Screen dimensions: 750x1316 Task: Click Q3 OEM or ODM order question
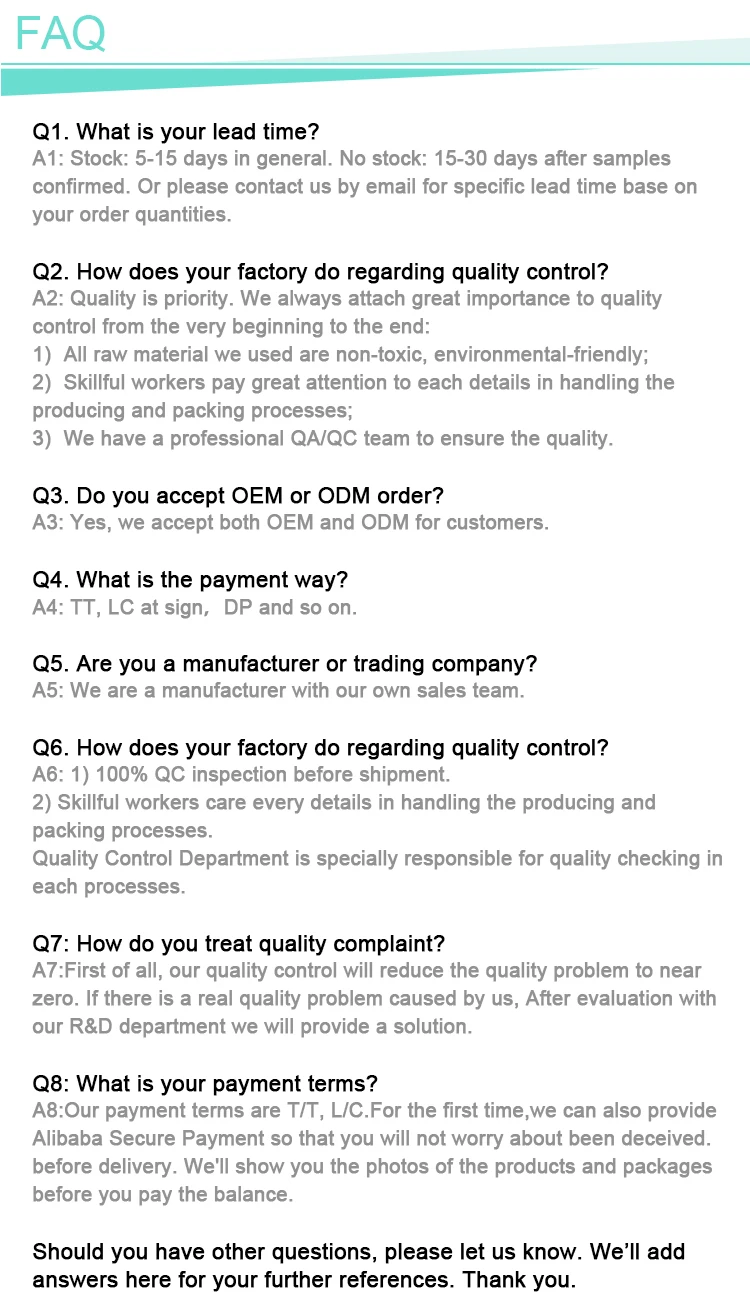238,496
